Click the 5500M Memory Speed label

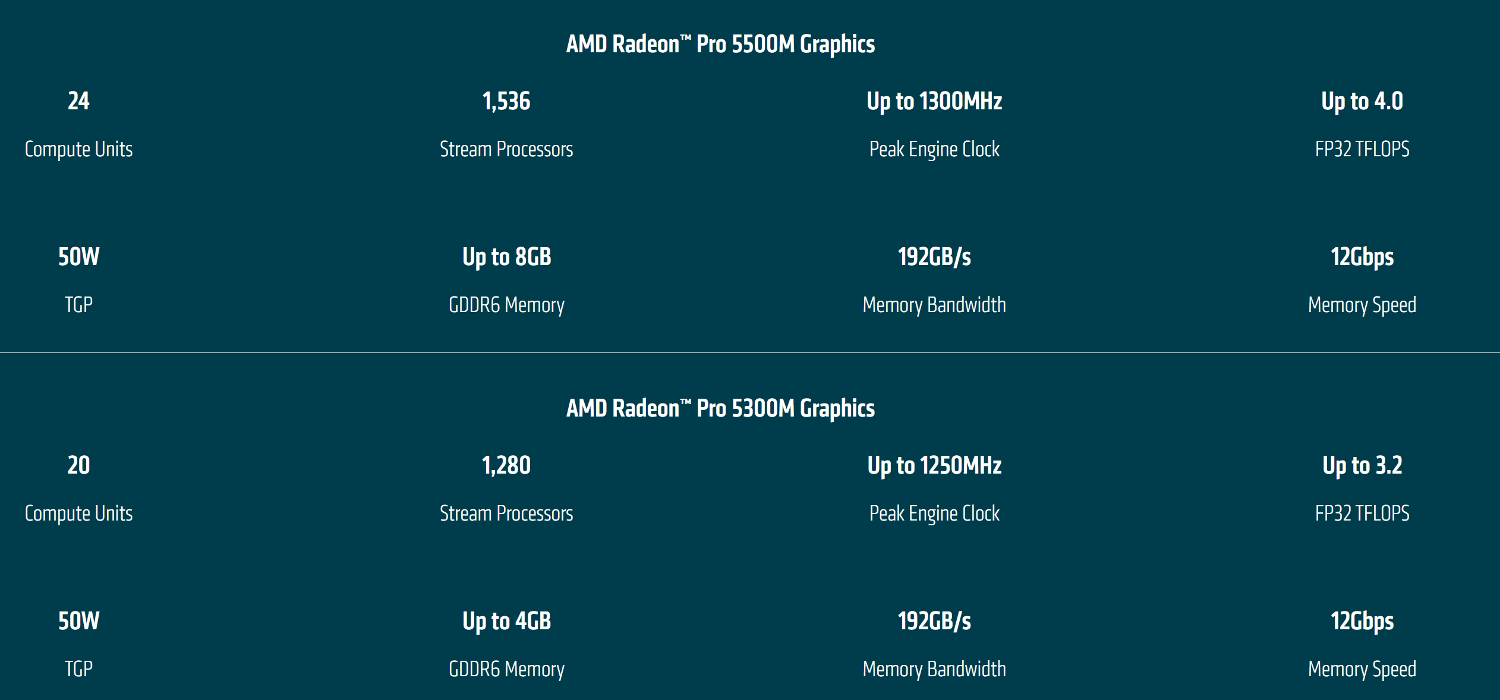pyautogui.click(x=1362, y=305)
